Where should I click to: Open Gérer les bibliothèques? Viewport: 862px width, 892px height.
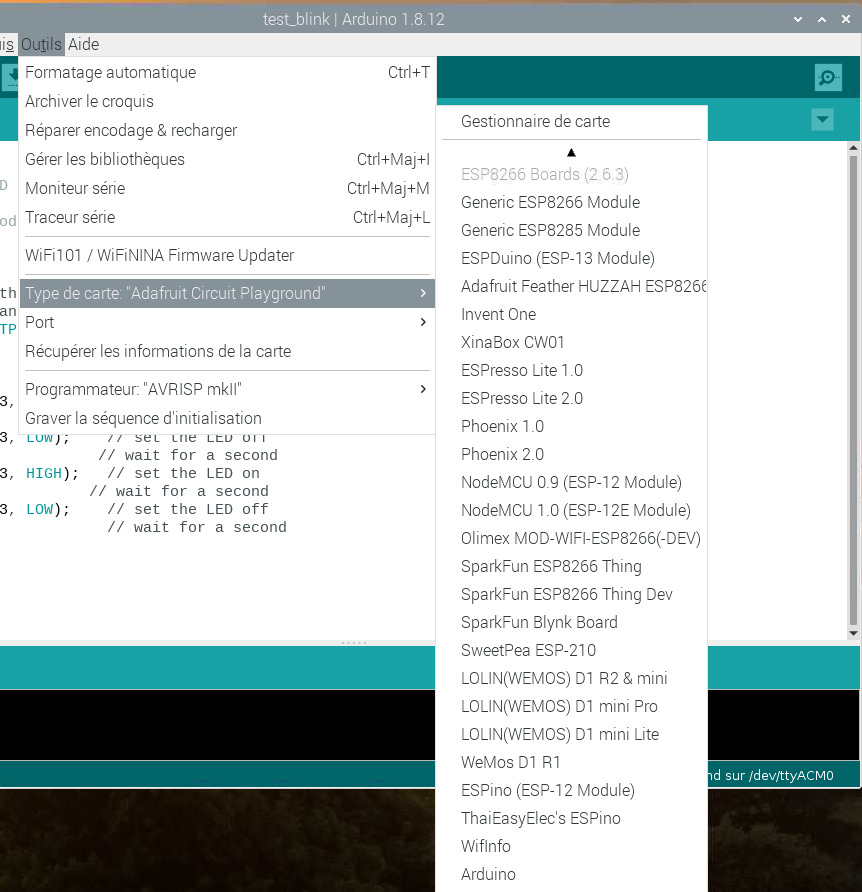coord(227,159)
